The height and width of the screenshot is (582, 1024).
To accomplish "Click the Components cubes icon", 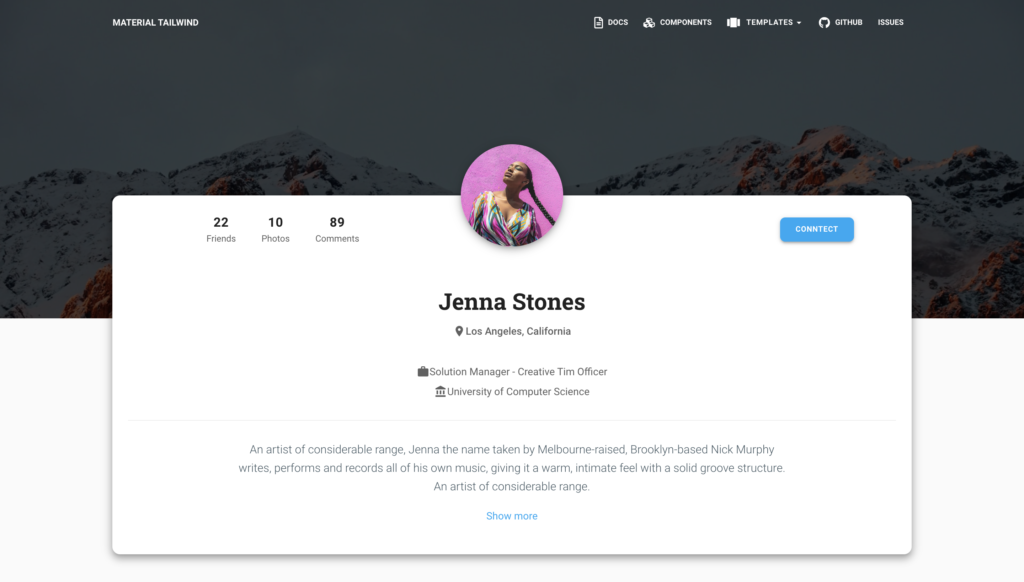I will coord(648,22).
